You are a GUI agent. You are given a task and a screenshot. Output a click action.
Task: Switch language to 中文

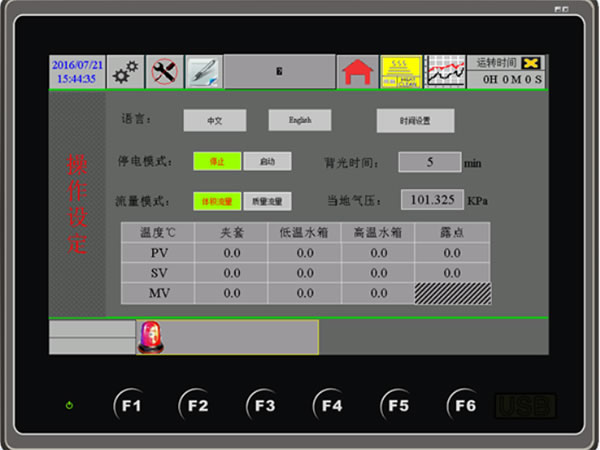213,120
